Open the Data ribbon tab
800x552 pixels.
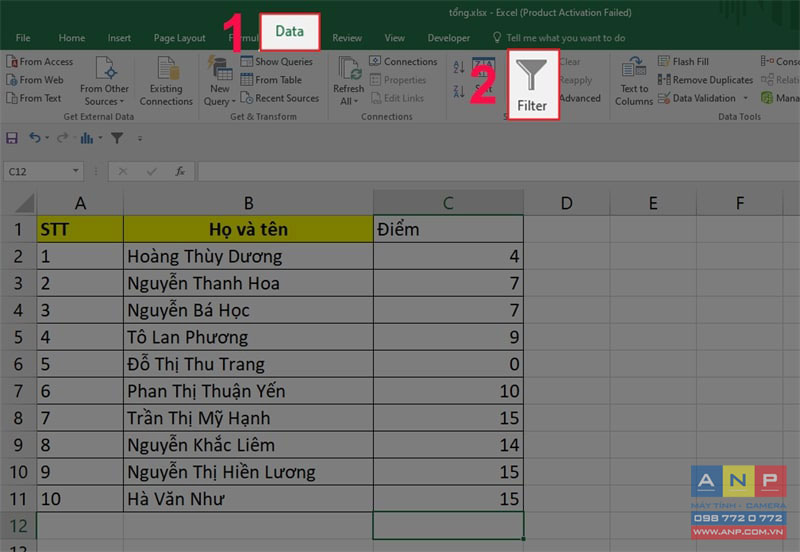[x=289, y=32]
